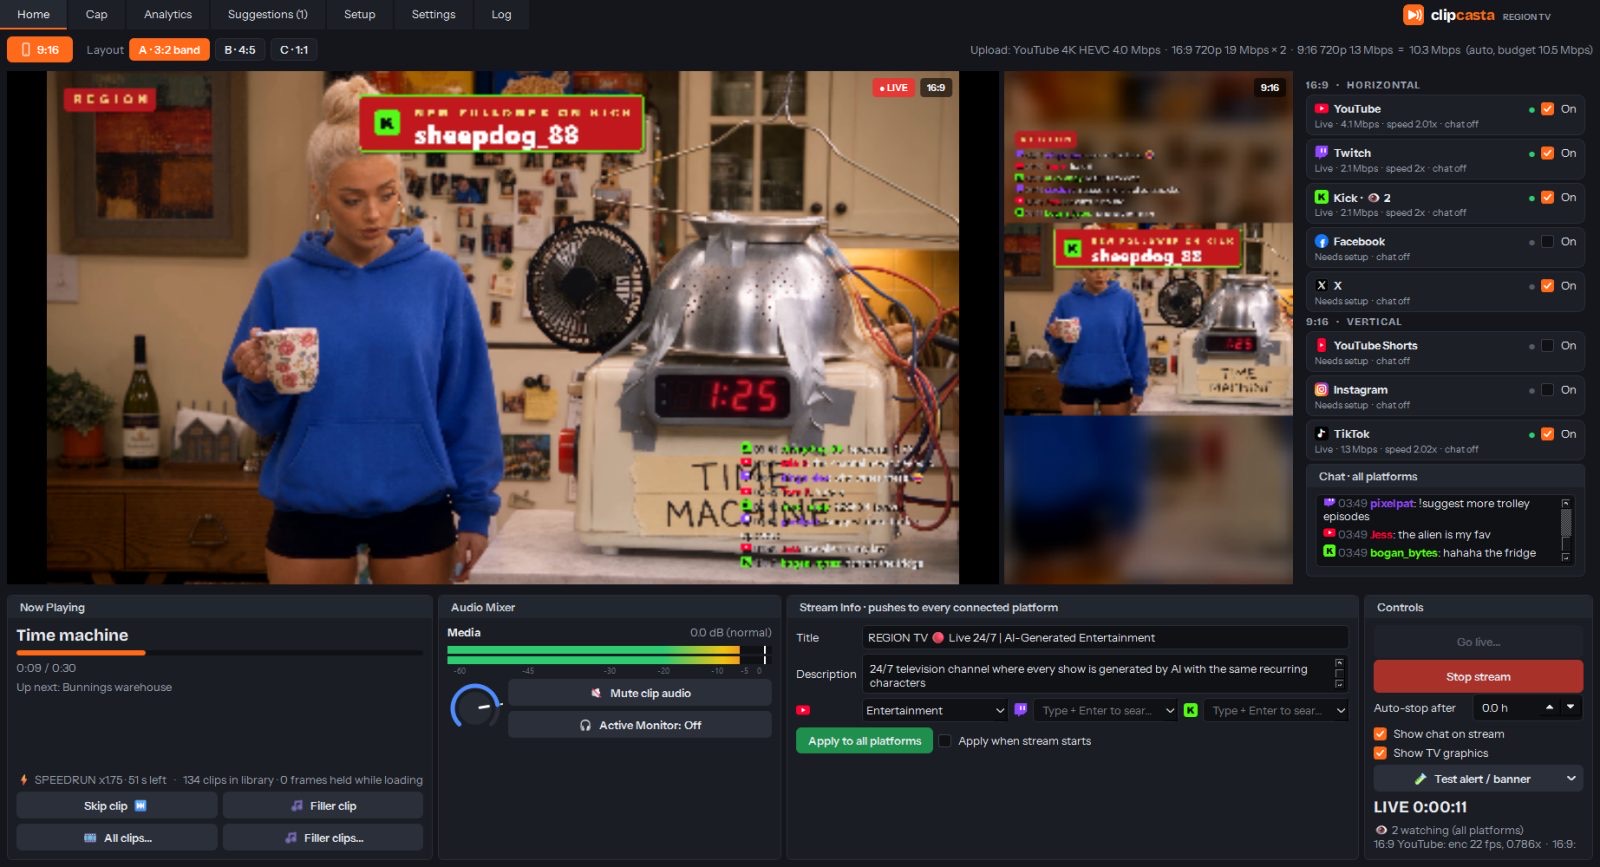Click the YouTube Shorts platform icon
1600x867 pixels.
(x=1321, y=345)
